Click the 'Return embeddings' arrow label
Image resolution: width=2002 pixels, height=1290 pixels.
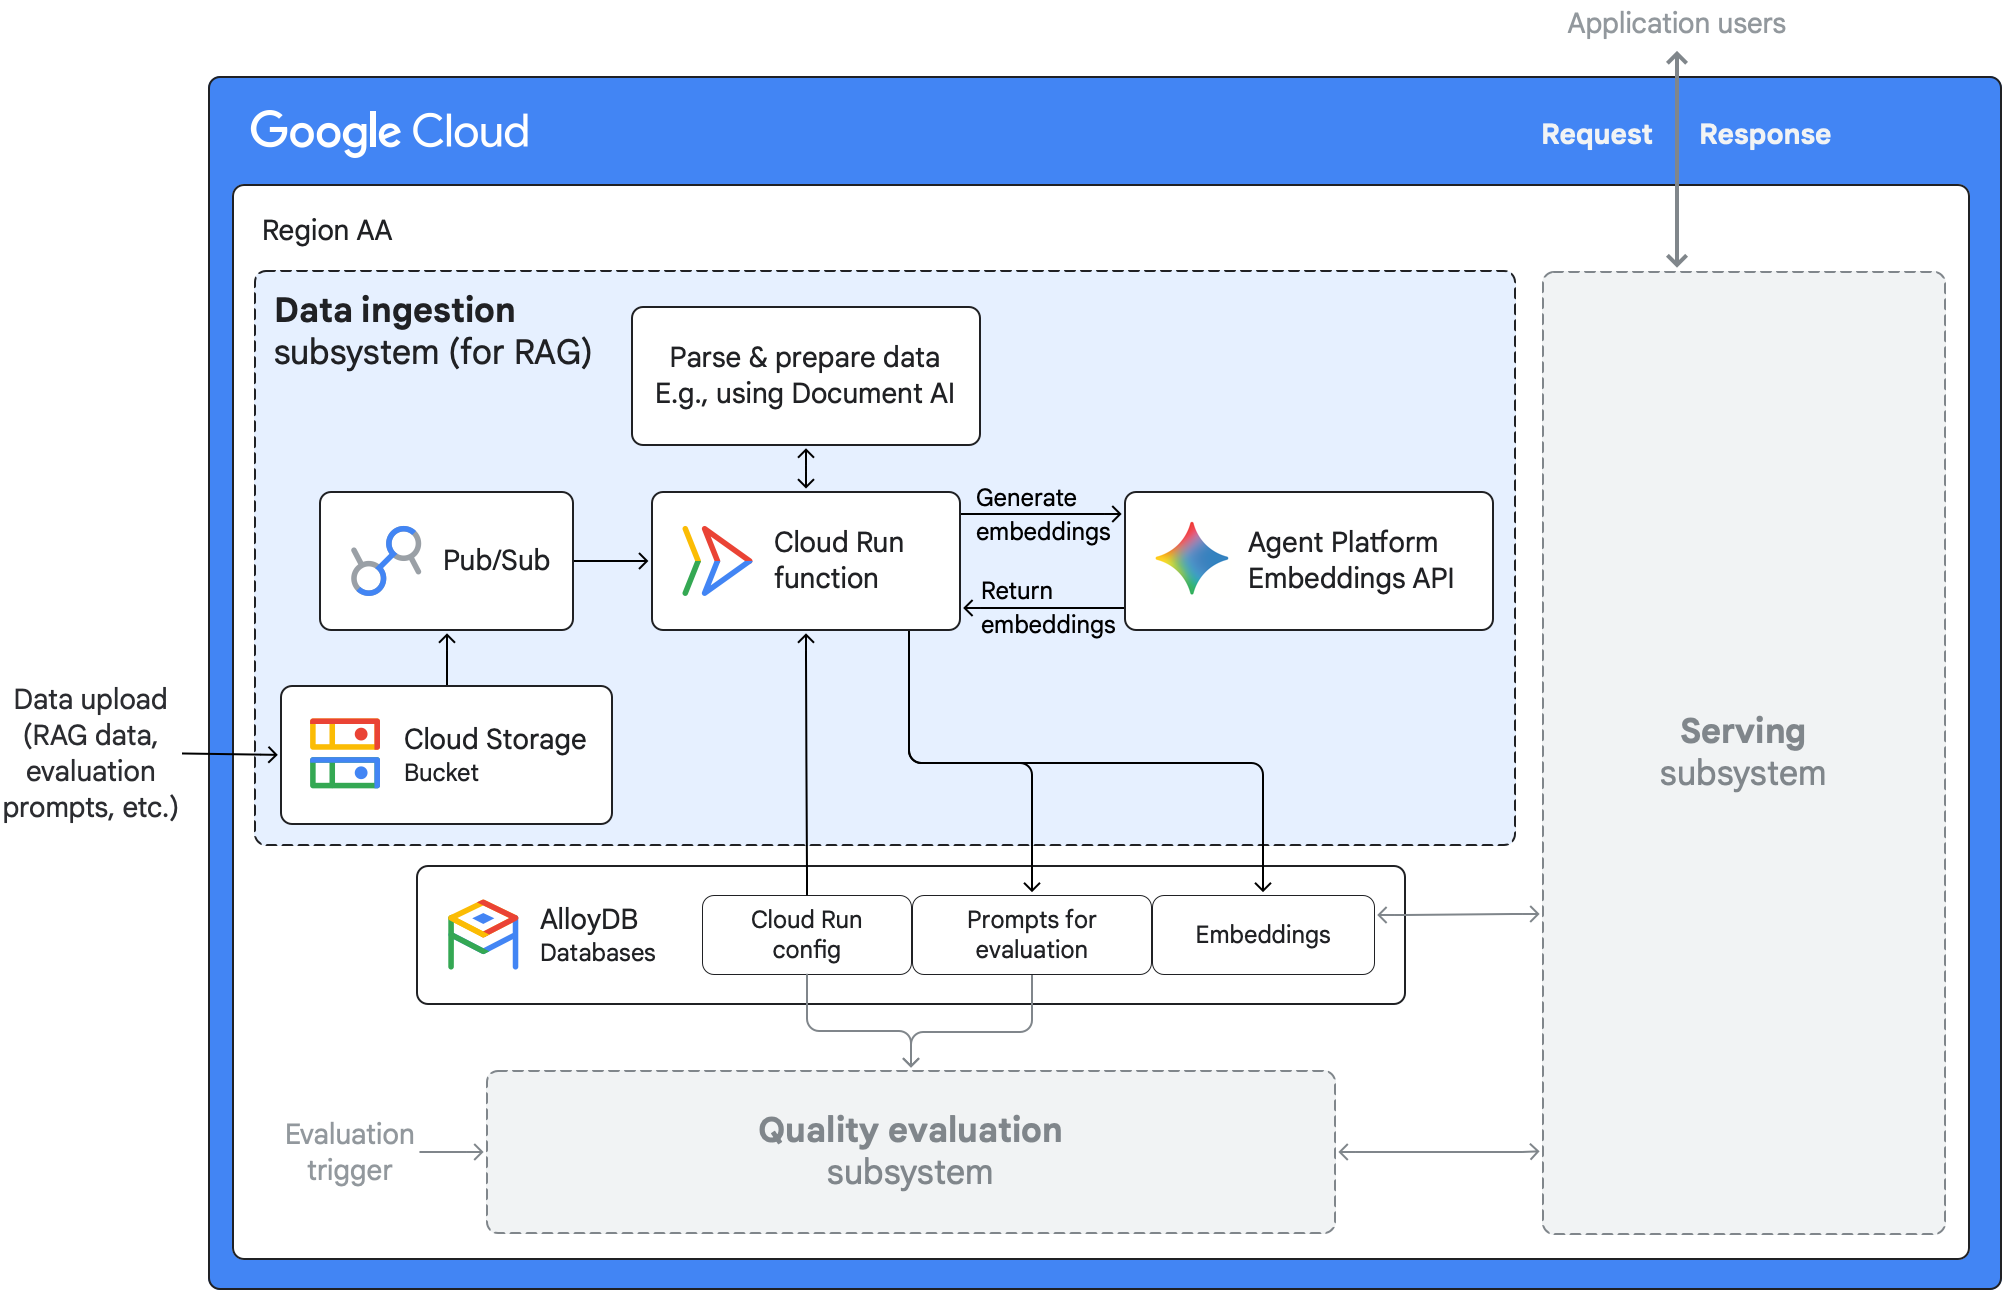(1047, 607)
